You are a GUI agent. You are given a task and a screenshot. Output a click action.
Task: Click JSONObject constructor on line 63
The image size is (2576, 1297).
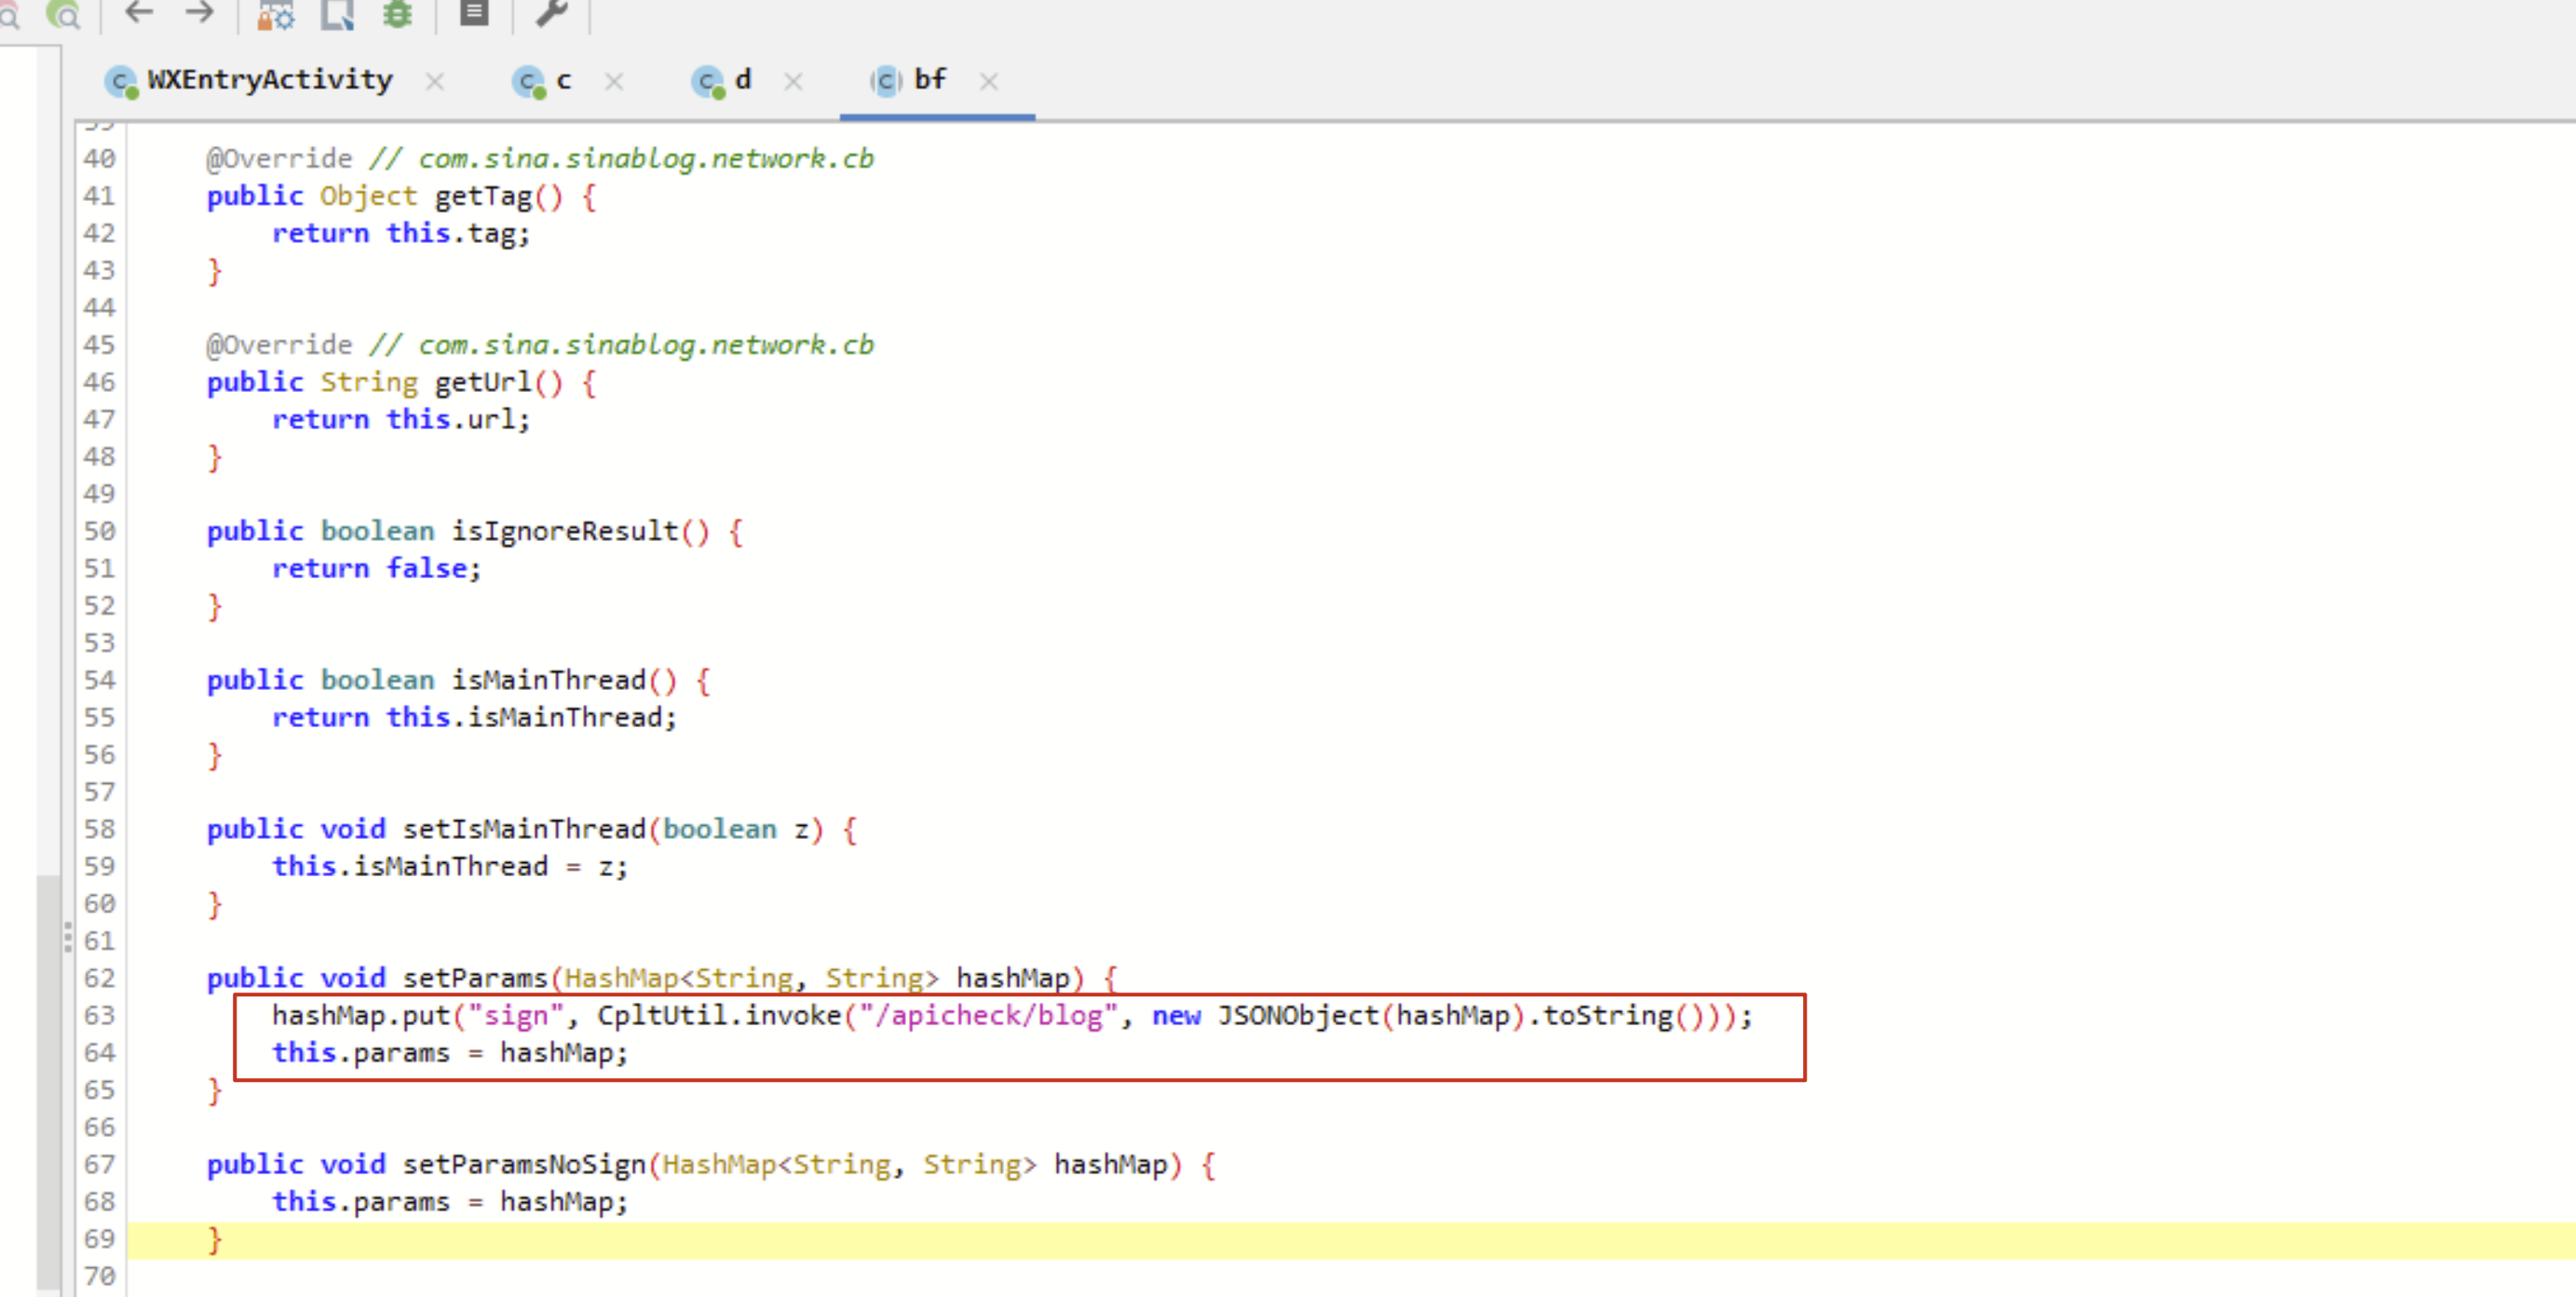pyautogui.click(x=1298, y=1015)
